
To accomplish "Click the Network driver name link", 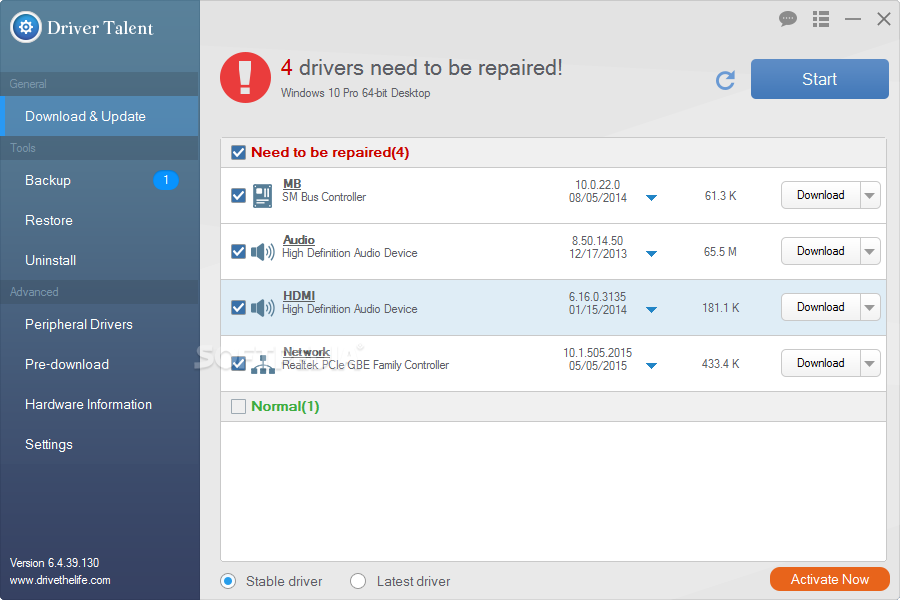I will tap(306, 352).
